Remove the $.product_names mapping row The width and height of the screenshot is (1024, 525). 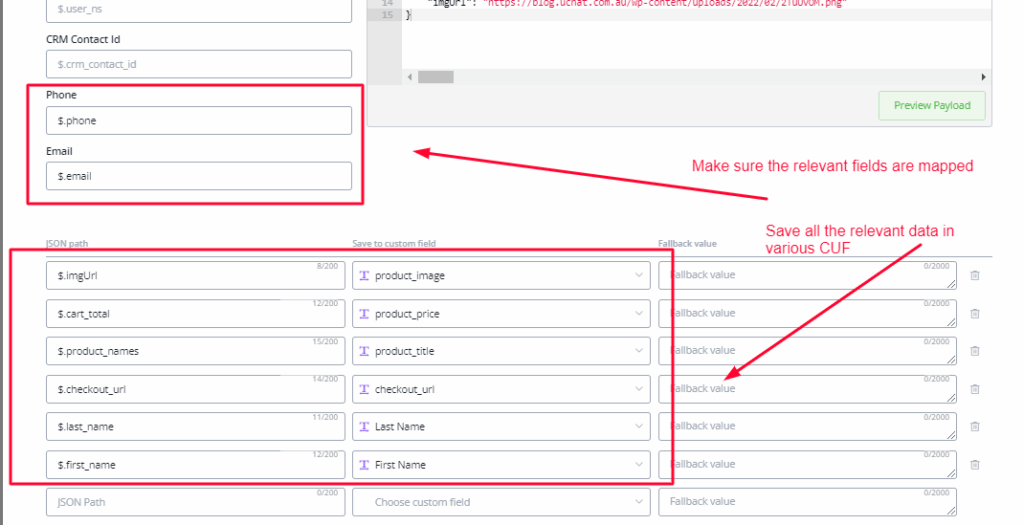point(975,351)
